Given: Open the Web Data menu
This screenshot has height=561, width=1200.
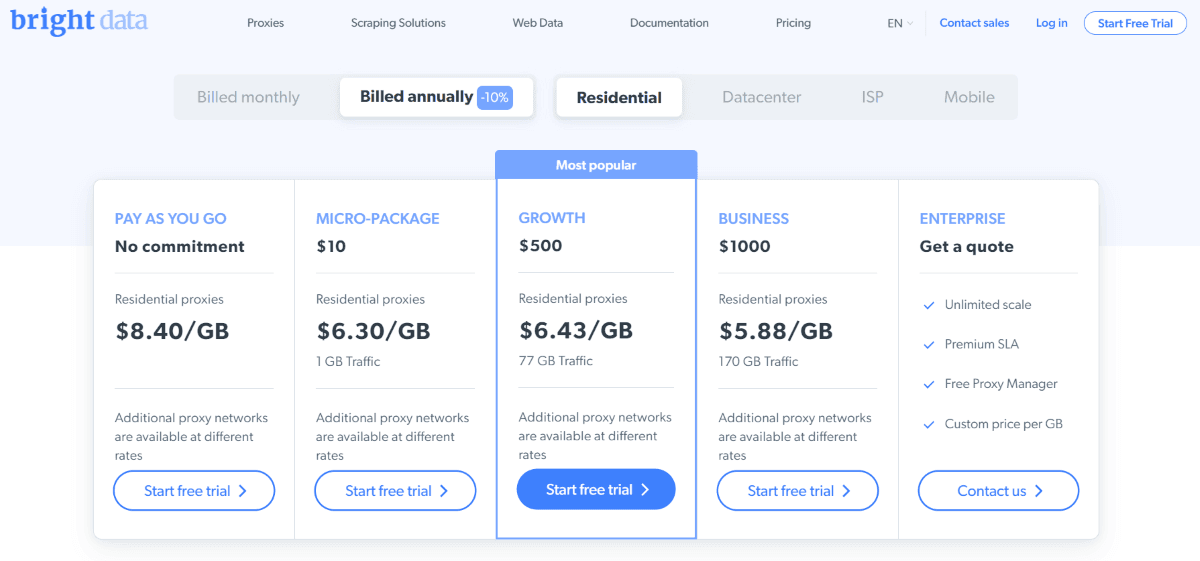Looking at the screenshot, I should point(538,23).
